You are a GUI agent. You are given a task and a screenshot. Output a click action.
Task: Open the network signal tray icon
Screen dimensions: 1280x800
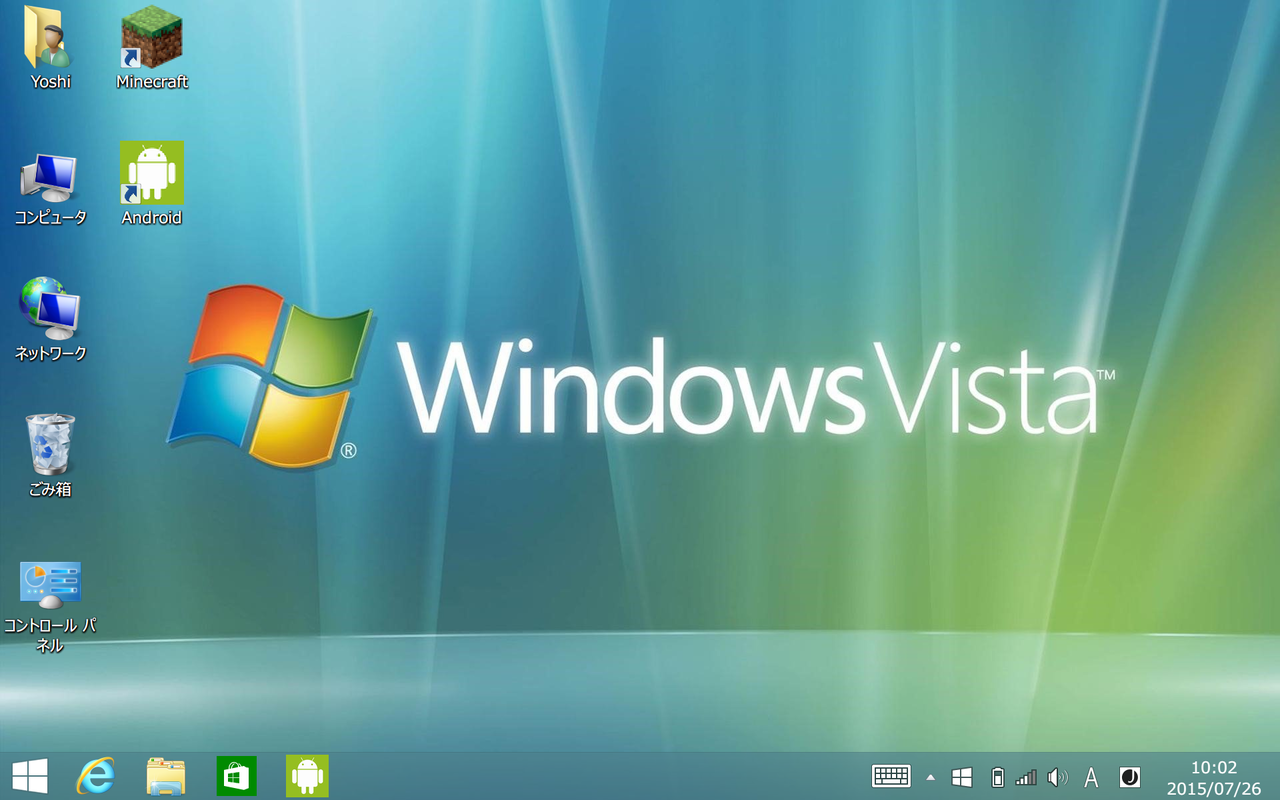click(x=1026, y=777)
